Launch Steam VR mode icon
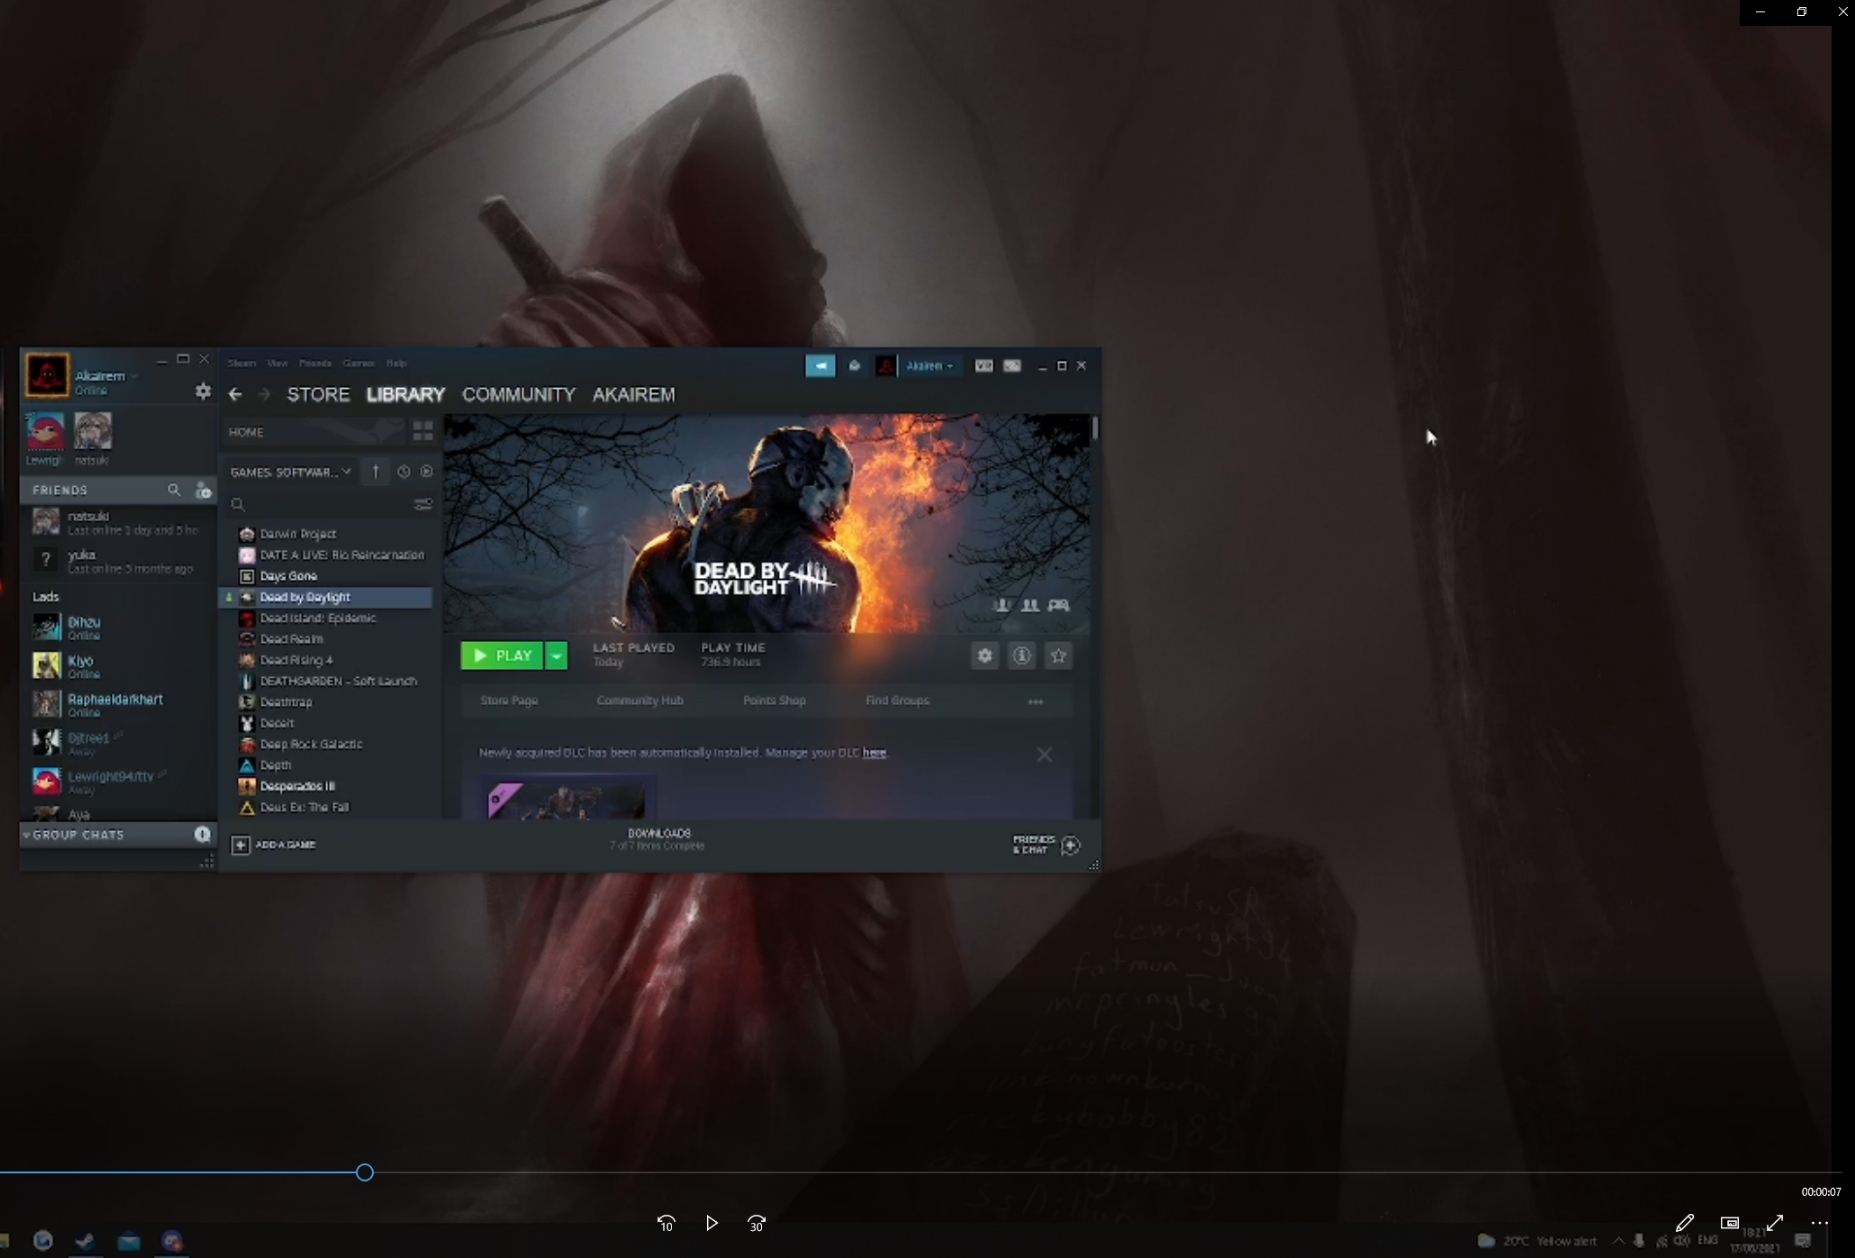The height and width of the screenshot is (1258, 1855). [x=984, y=366]
